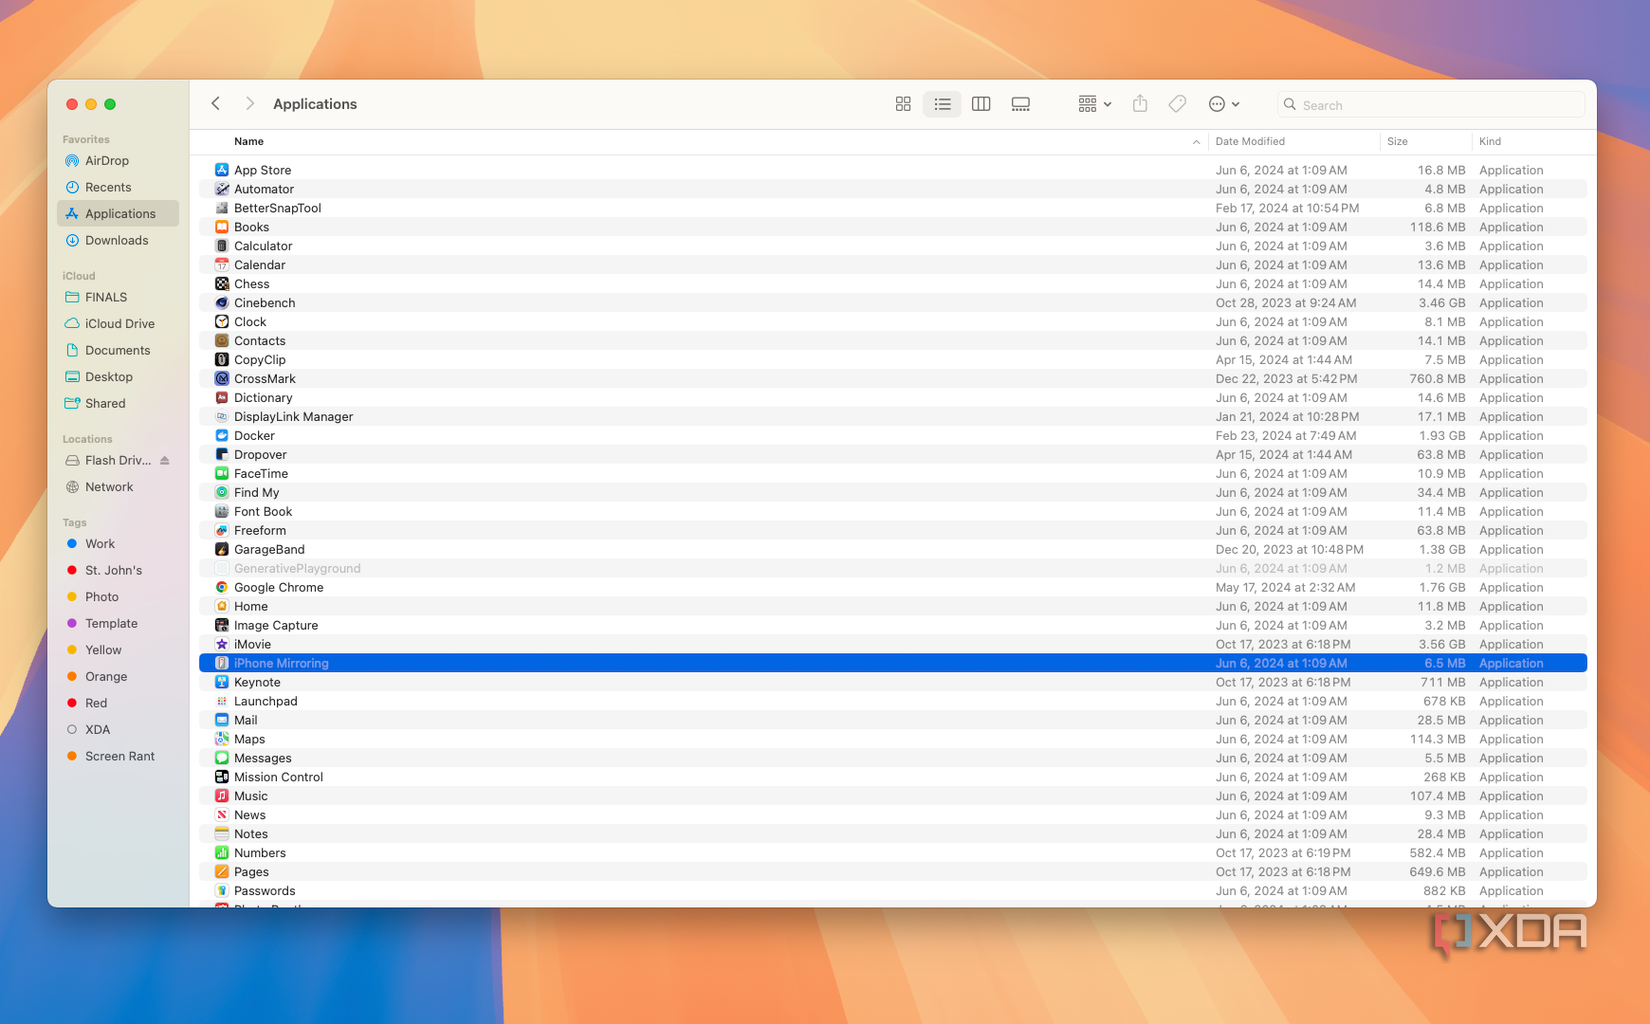Switch to icon grid view
This screenshot has height=1024, width=1650.
click(x=903, y=104)
